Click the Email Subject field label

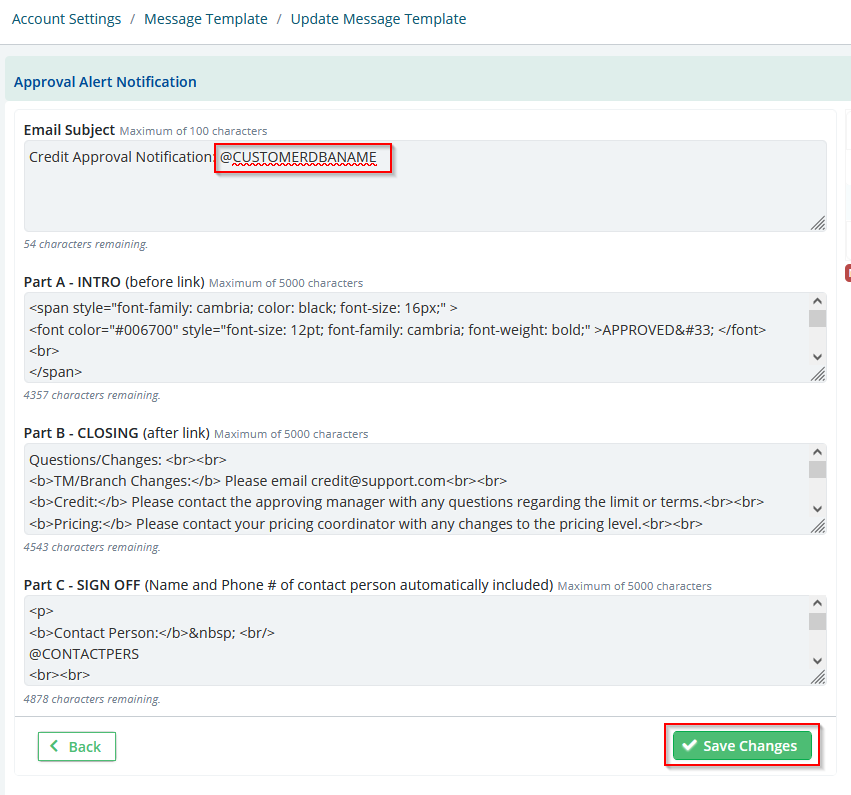(69, 130)
